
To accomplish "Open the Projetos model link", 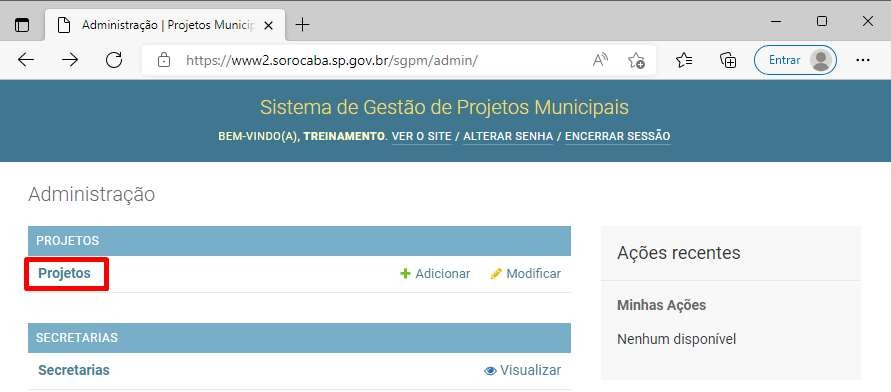I will point(64,273).
